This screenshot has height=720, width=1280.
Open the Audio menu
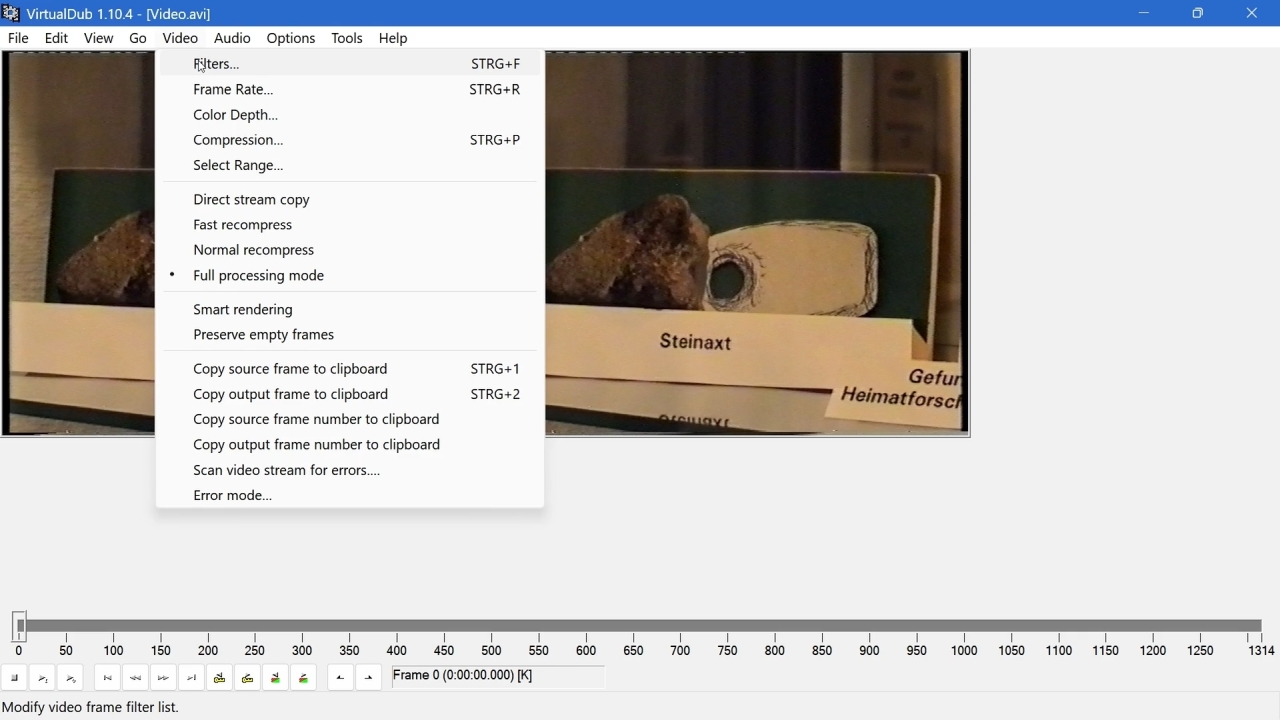(x=232, y=38)
